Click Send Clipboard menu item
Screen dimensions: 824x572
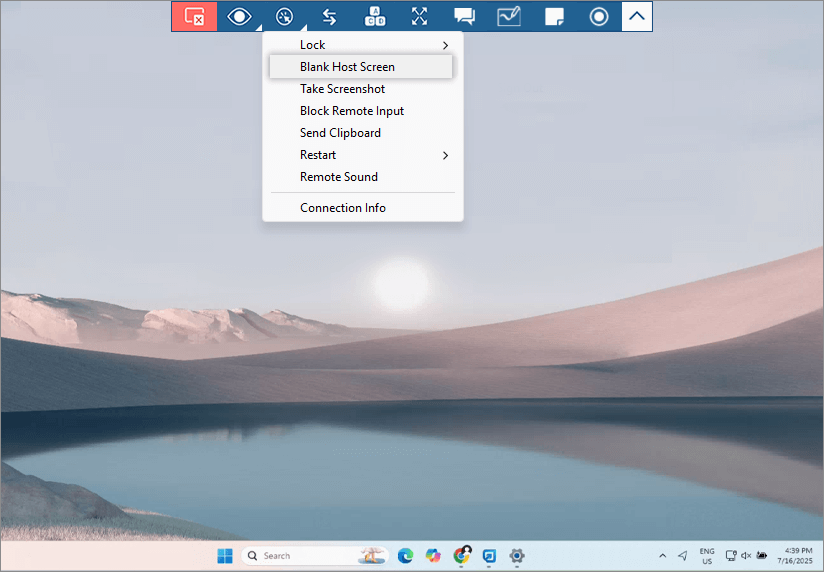pyautogui.click(x=340, y=133)
